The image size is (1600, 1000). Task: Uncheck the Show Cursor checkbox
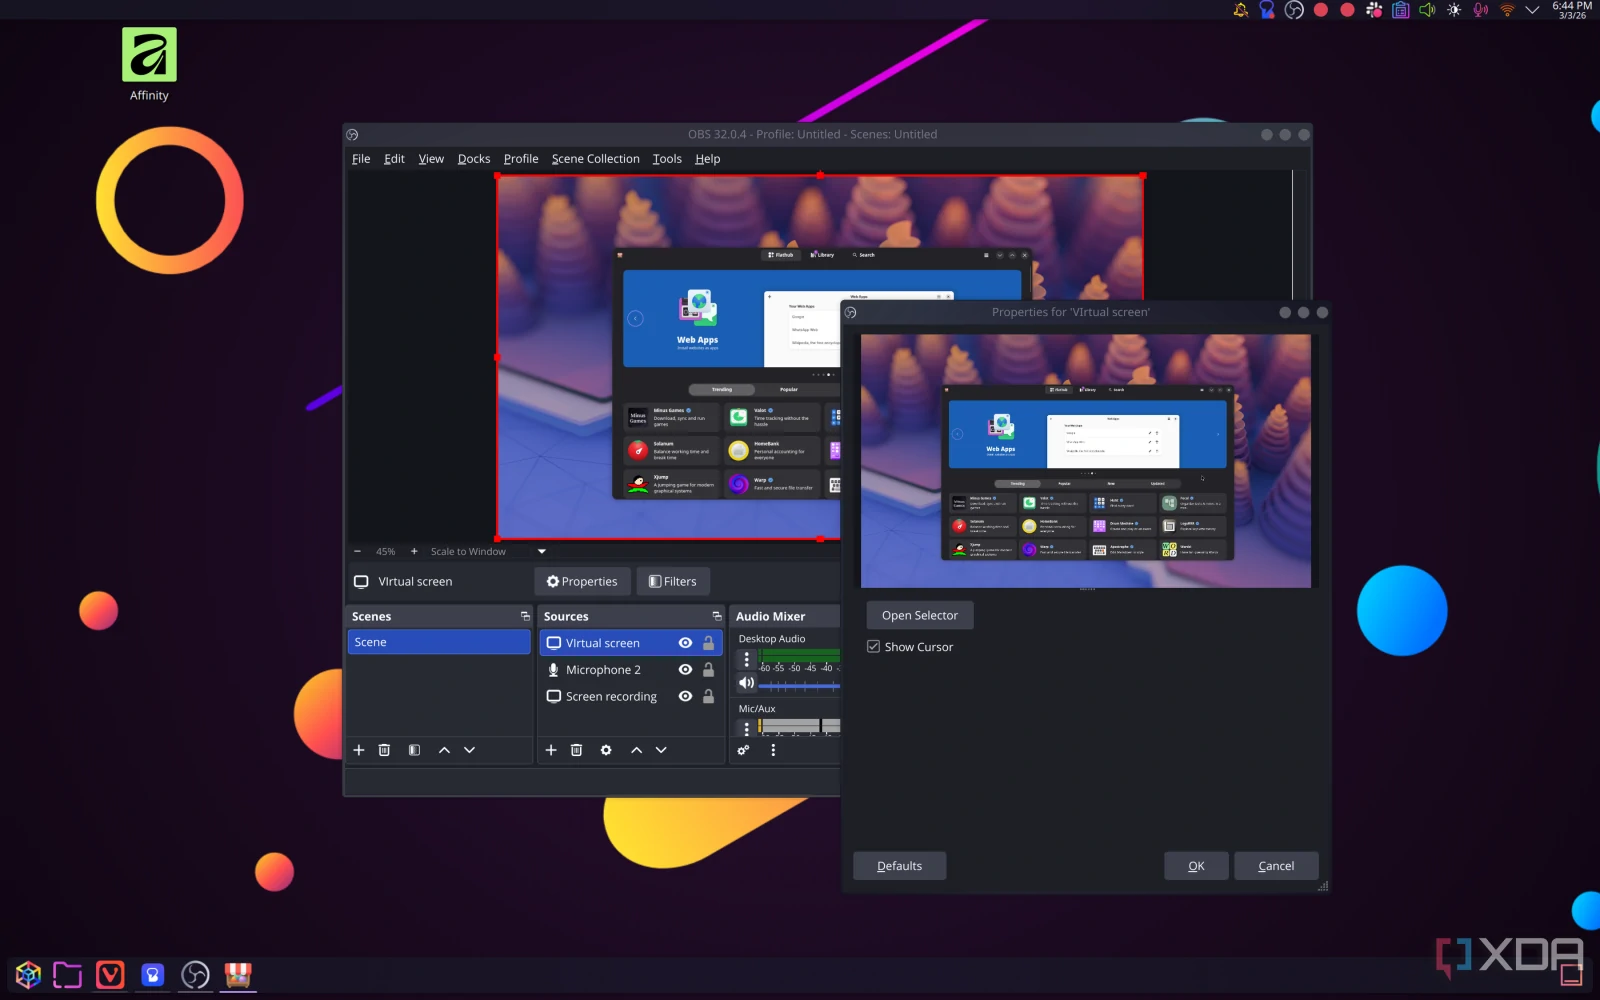tap(873, 646)
